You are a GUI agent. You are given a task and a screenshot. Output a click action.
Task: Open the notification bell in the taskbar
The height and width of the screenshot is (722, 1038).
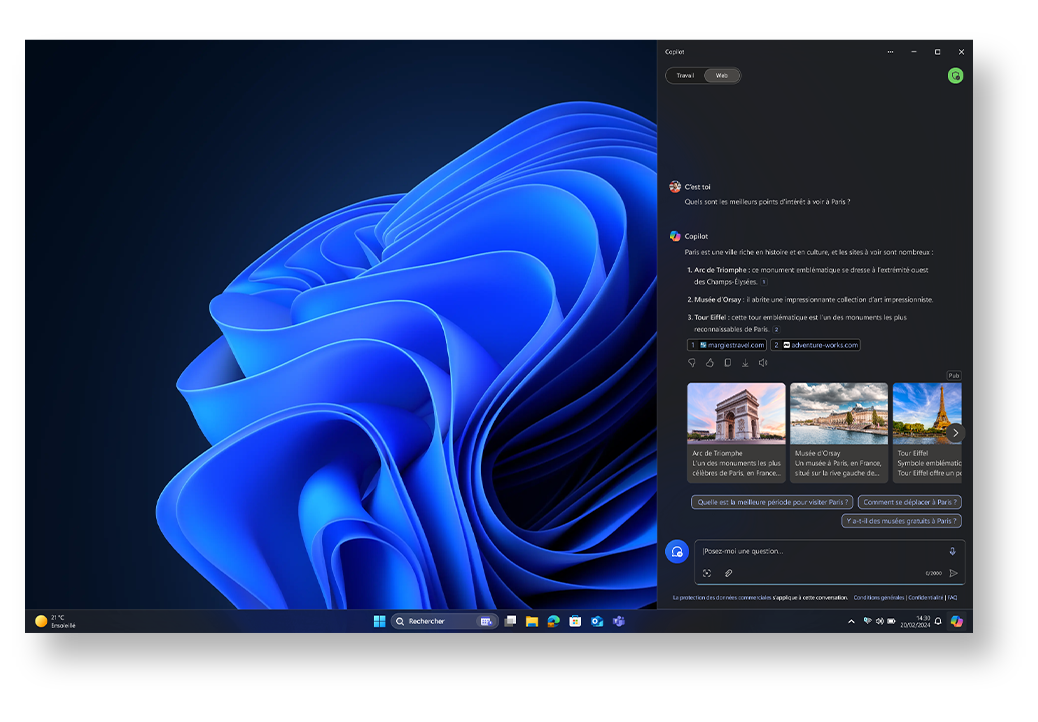pyautogui.click(x=938, y=621)
